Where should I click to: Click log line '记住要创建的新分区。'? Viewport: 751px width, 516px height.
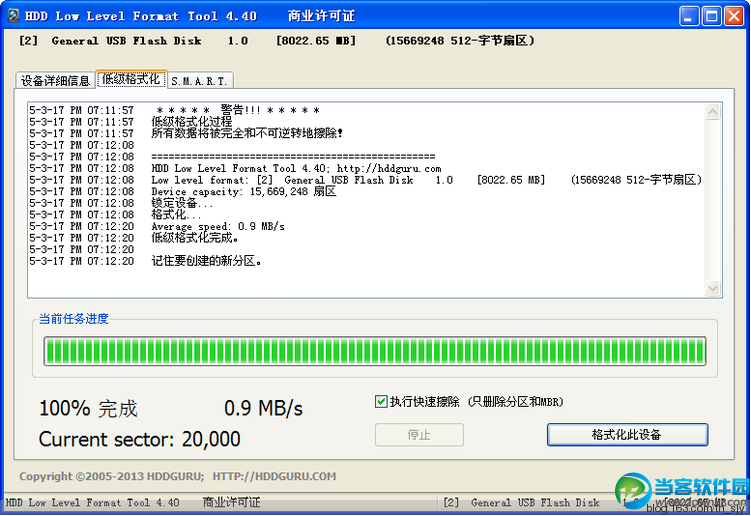(x=206, y=261)
